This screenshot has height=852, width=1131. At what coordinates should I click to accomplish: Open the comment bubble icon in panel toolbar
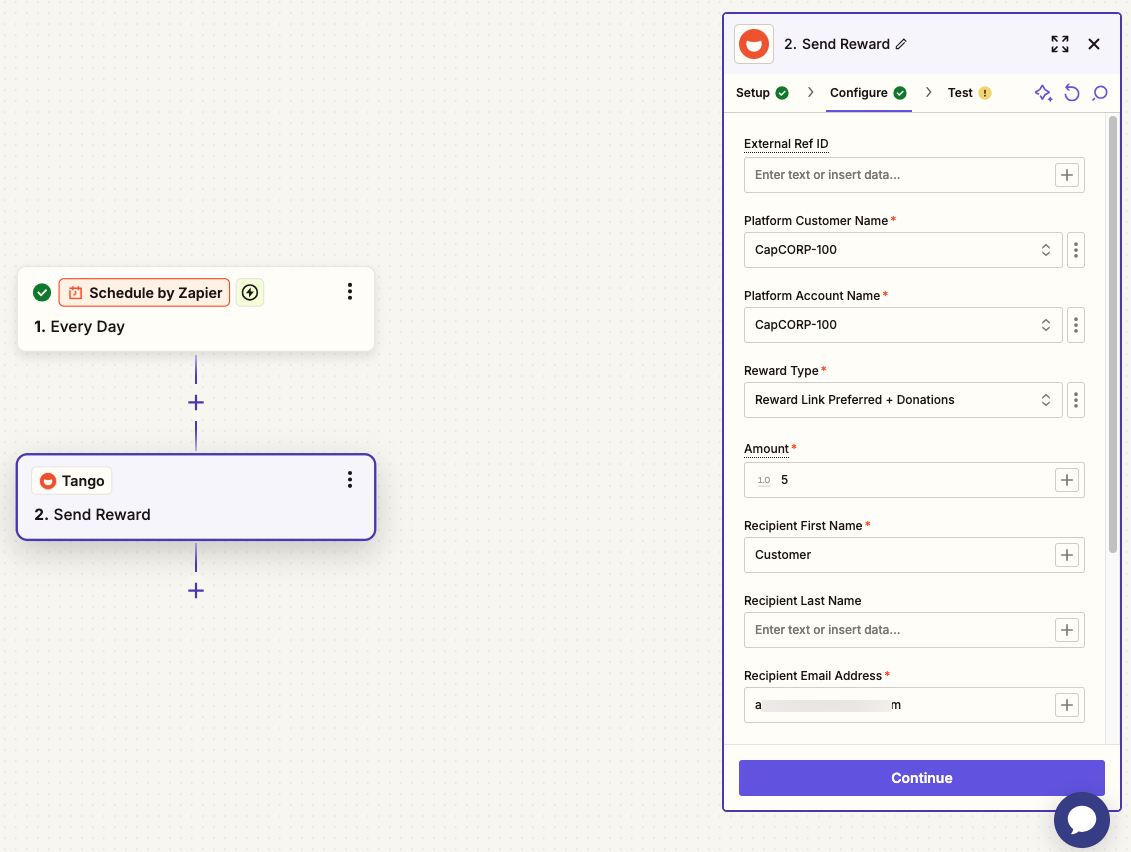tap(1100, 93)
